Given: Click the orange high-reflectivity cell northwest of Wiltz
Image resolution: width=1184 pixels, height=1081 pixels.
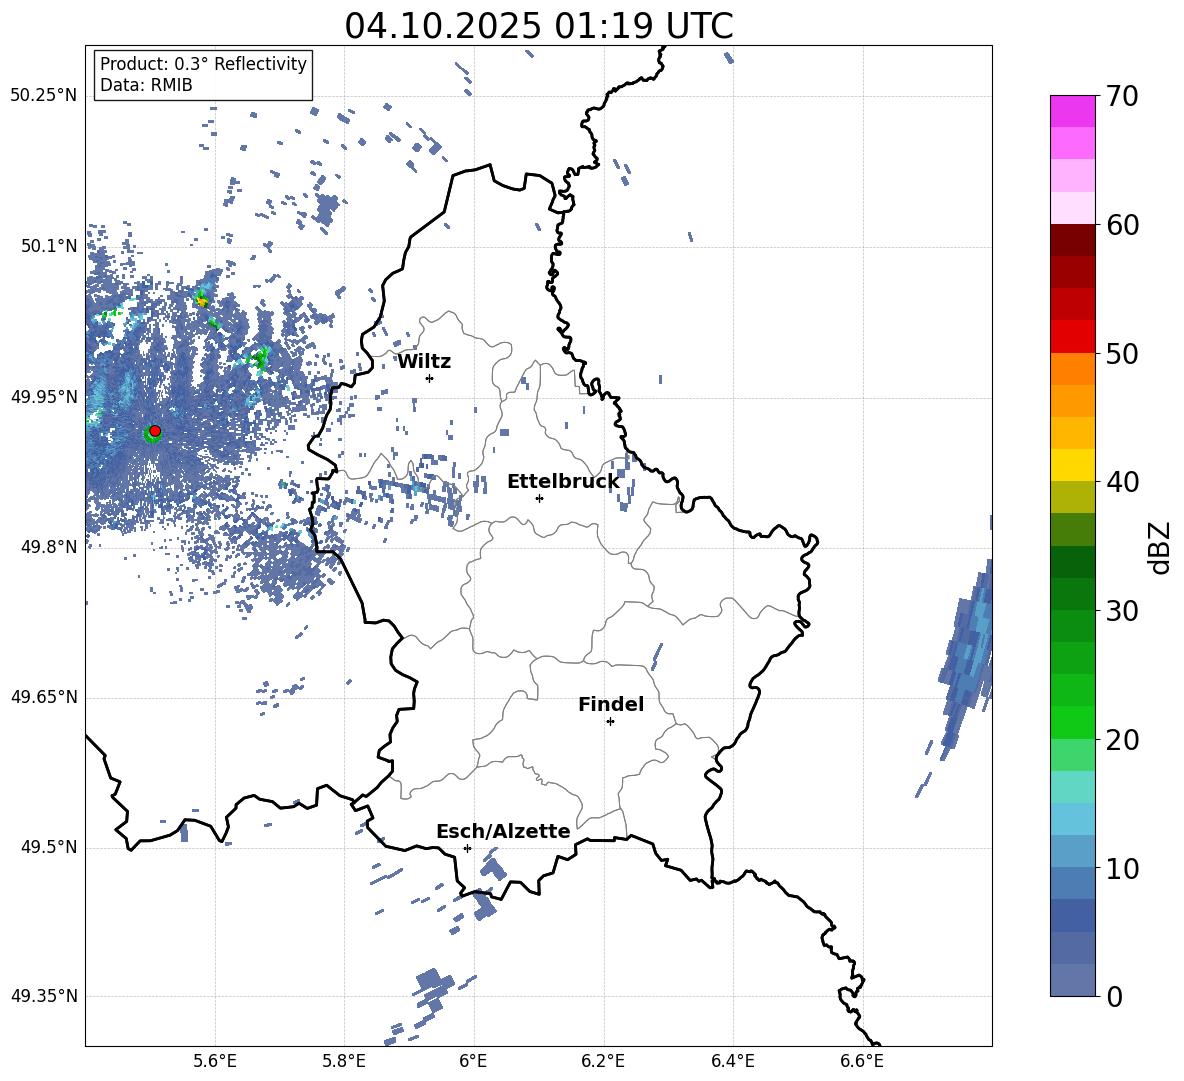Looking at the screenshot, I should [x=202, y=300].
